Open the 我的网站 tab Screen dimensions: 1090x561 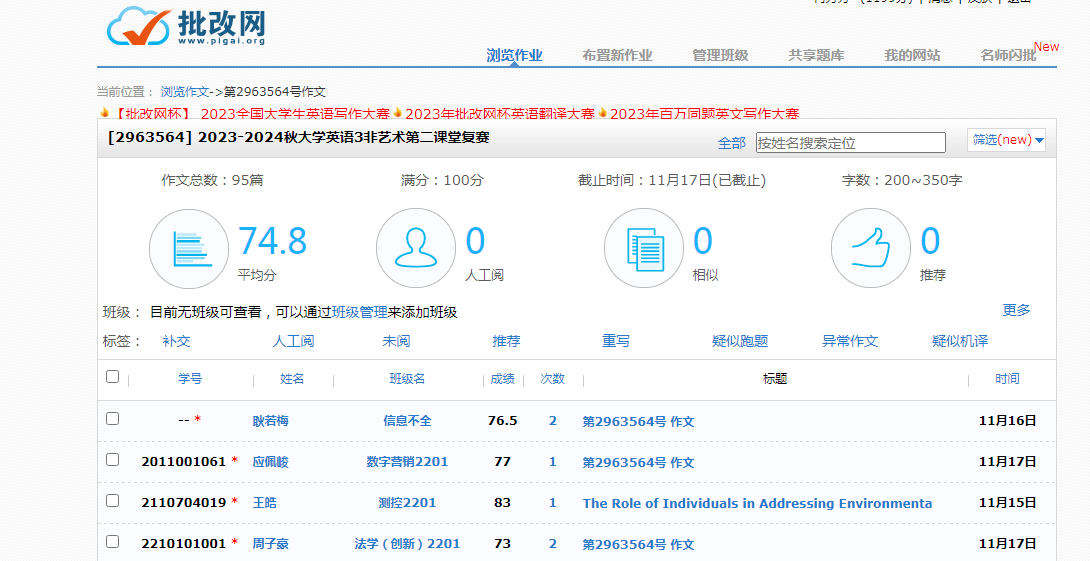[912, 55]
